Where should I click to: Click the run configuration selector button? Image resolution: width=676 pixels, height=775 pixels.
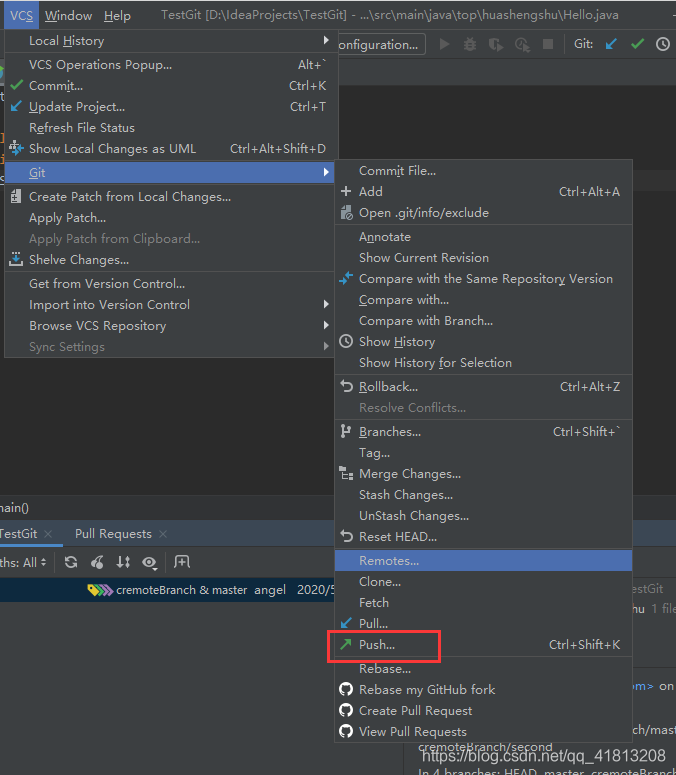click(x=381, y=44)
